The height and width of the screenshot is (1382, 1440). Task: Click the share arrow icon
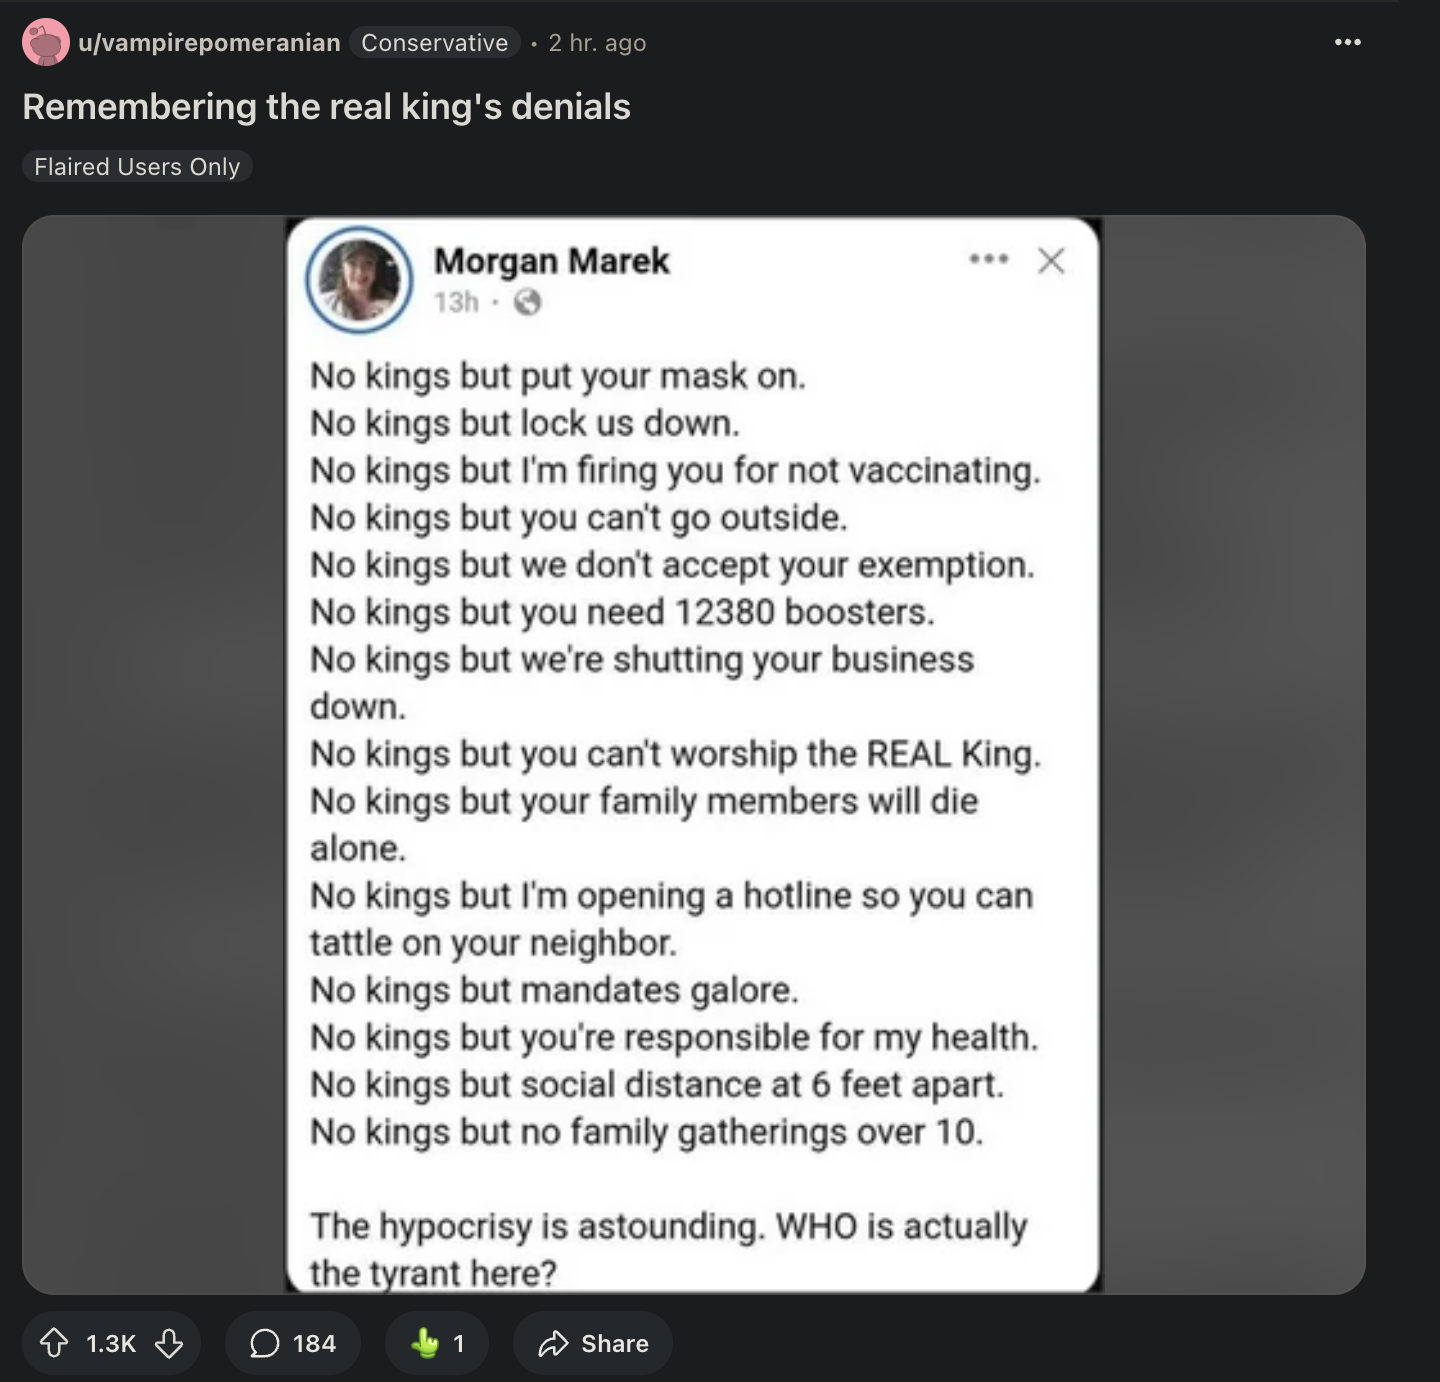(x=553, y=1343)
